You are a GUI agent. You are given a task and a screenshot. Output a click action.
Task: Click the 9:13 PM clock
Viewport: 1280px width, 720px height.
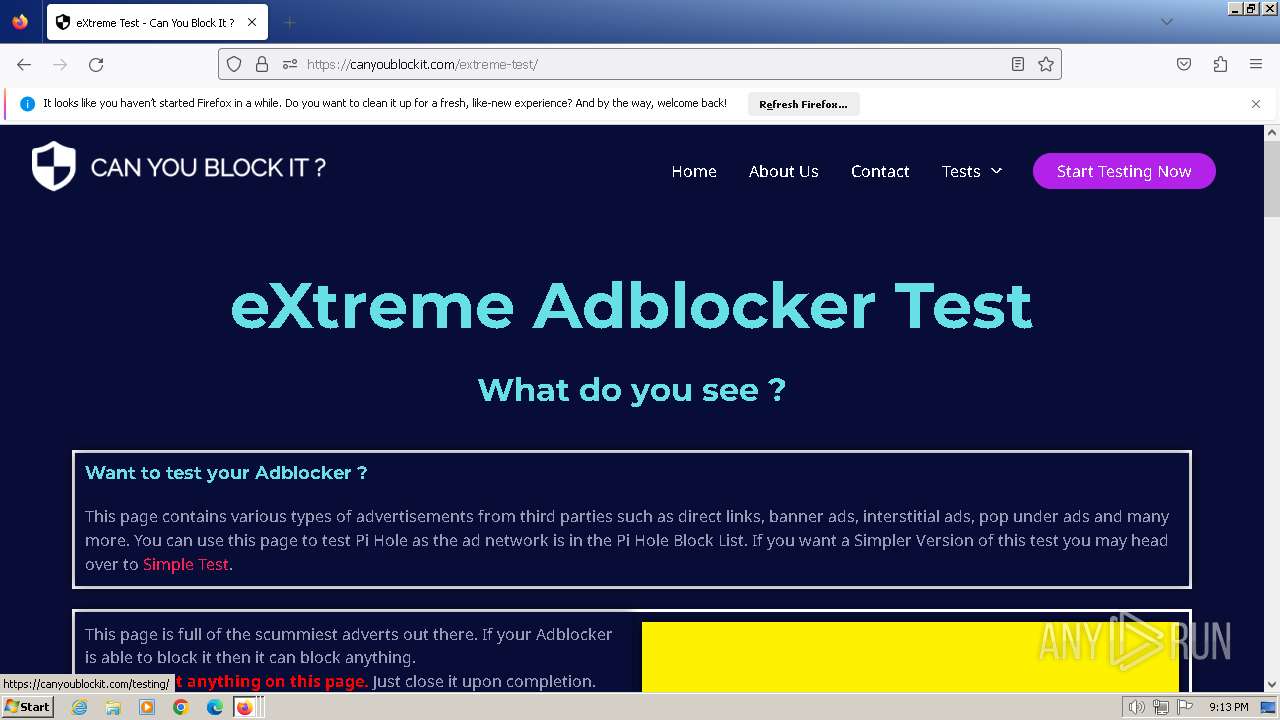pos(1228,707)
